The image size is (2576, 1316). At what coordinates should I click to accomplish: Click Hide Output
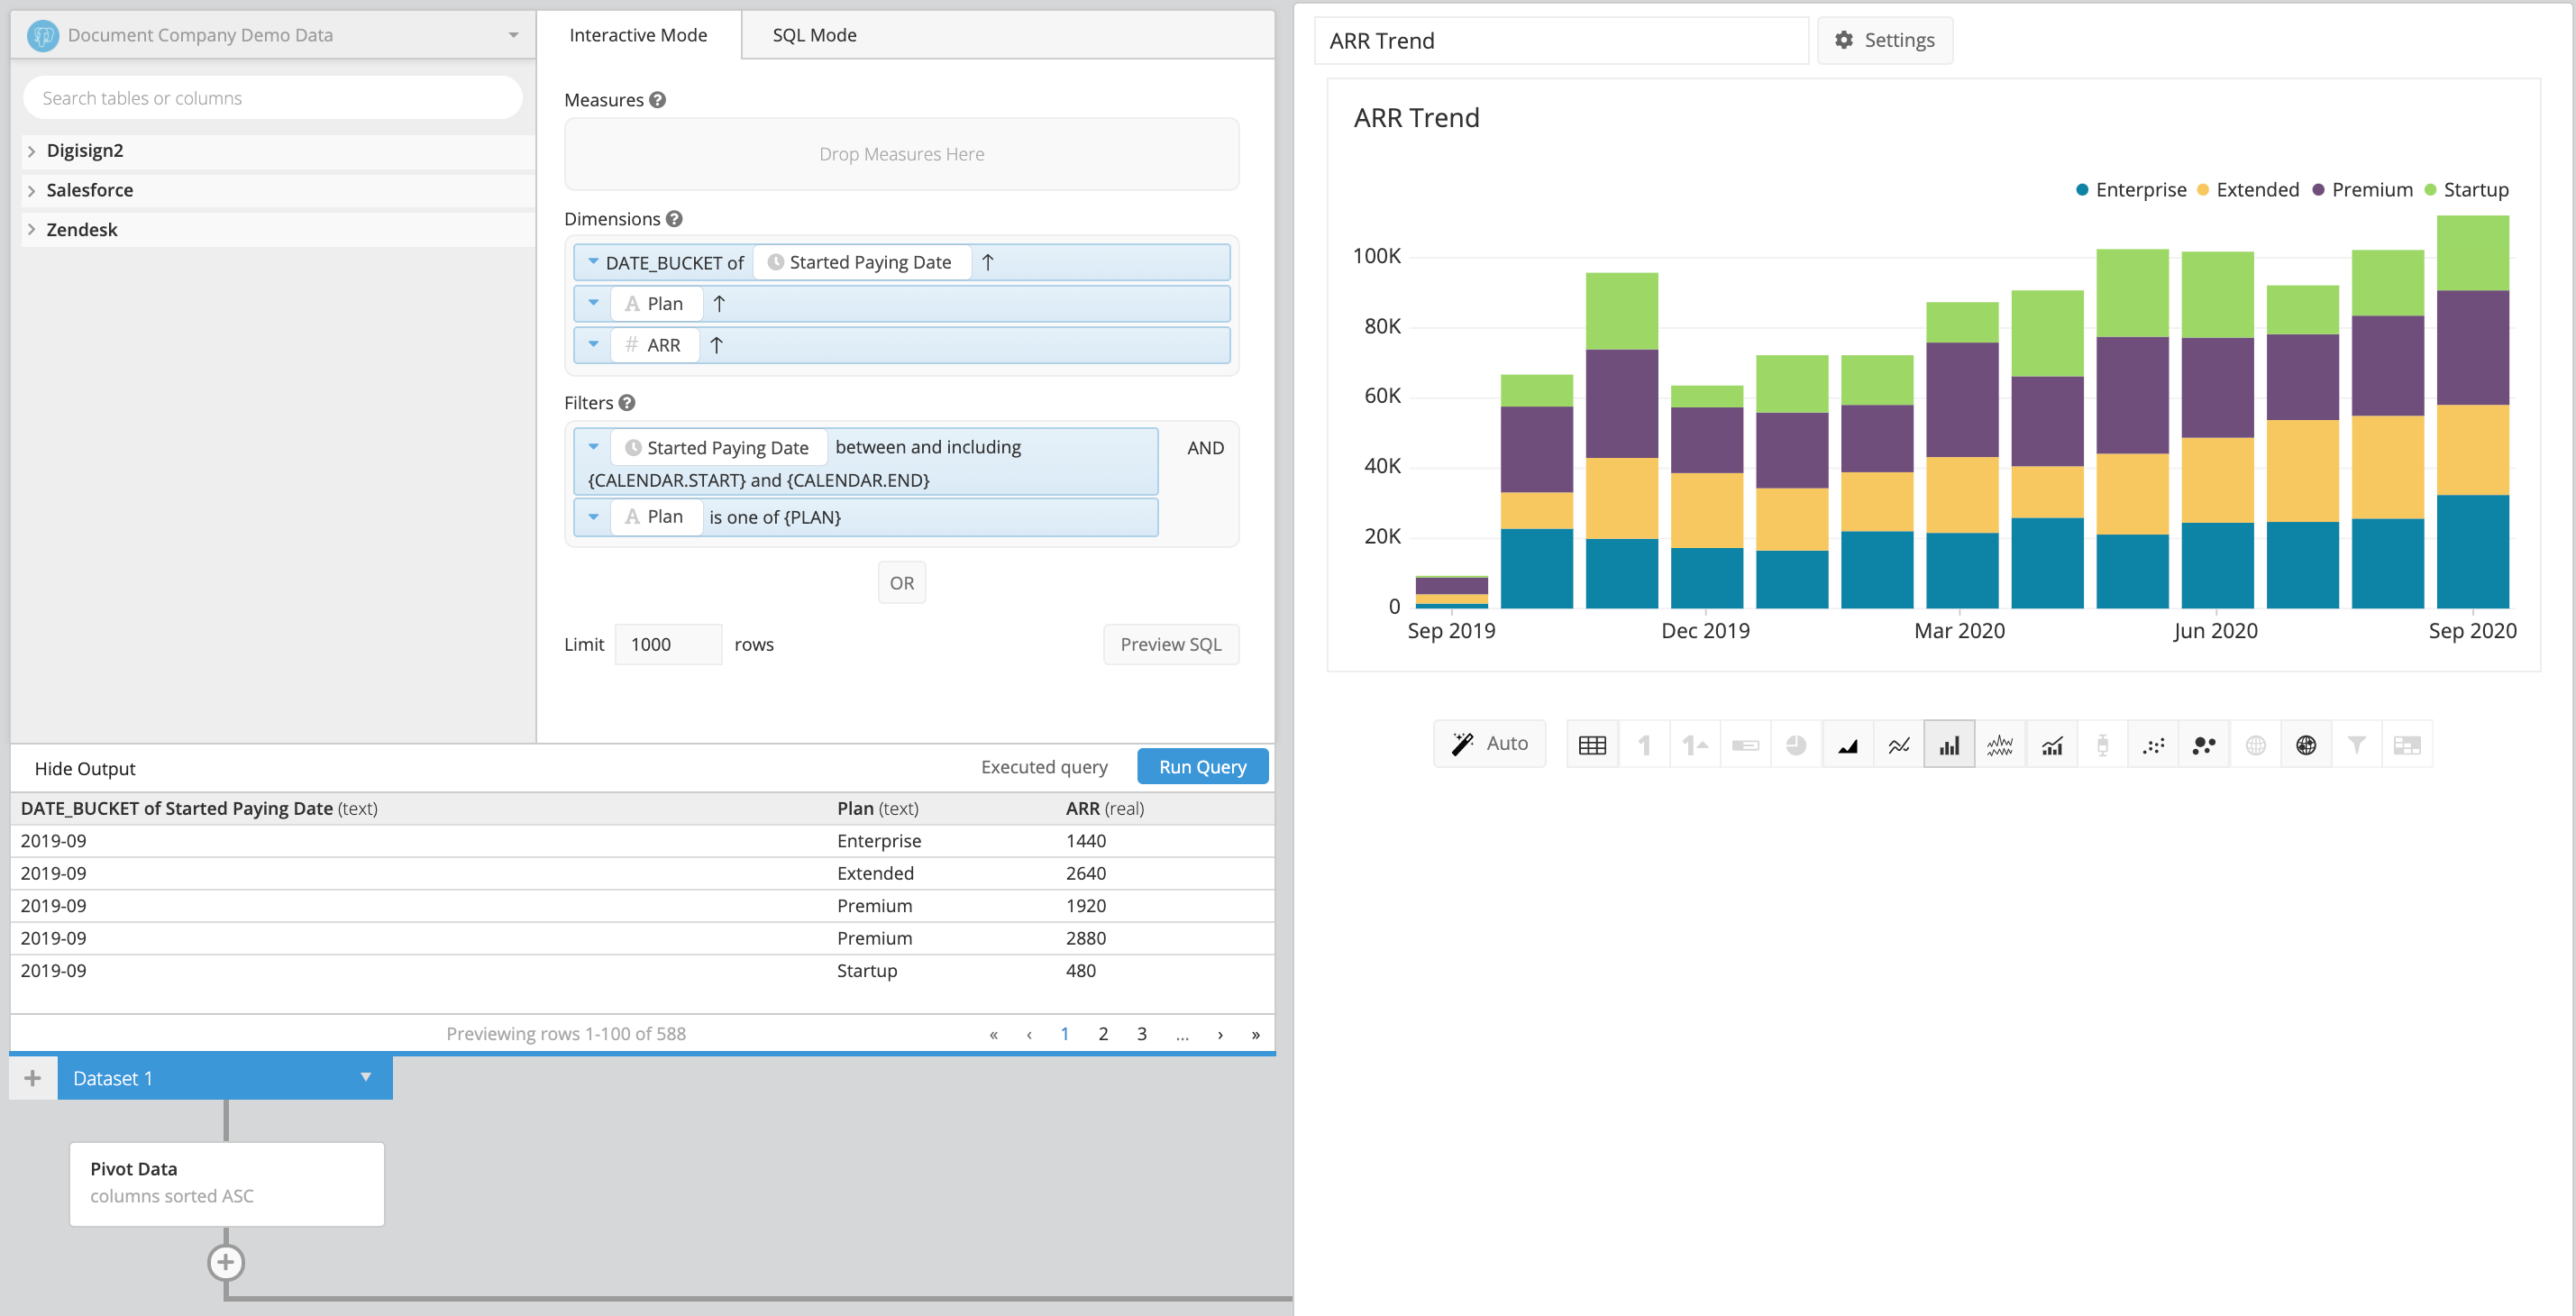coord(85,769)
